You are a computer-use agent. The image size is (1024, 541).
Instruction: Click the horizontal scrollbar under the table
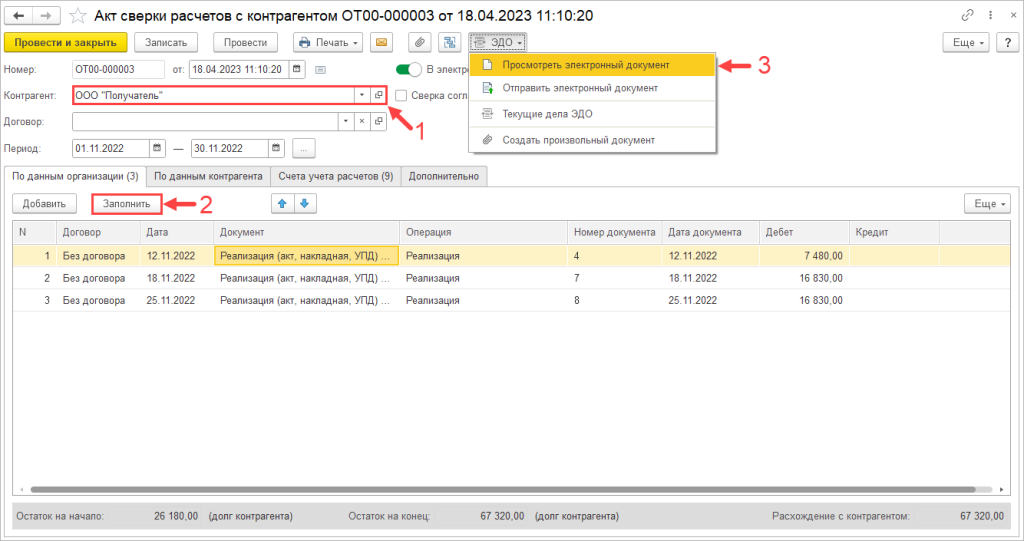click(x=500, y=490)
